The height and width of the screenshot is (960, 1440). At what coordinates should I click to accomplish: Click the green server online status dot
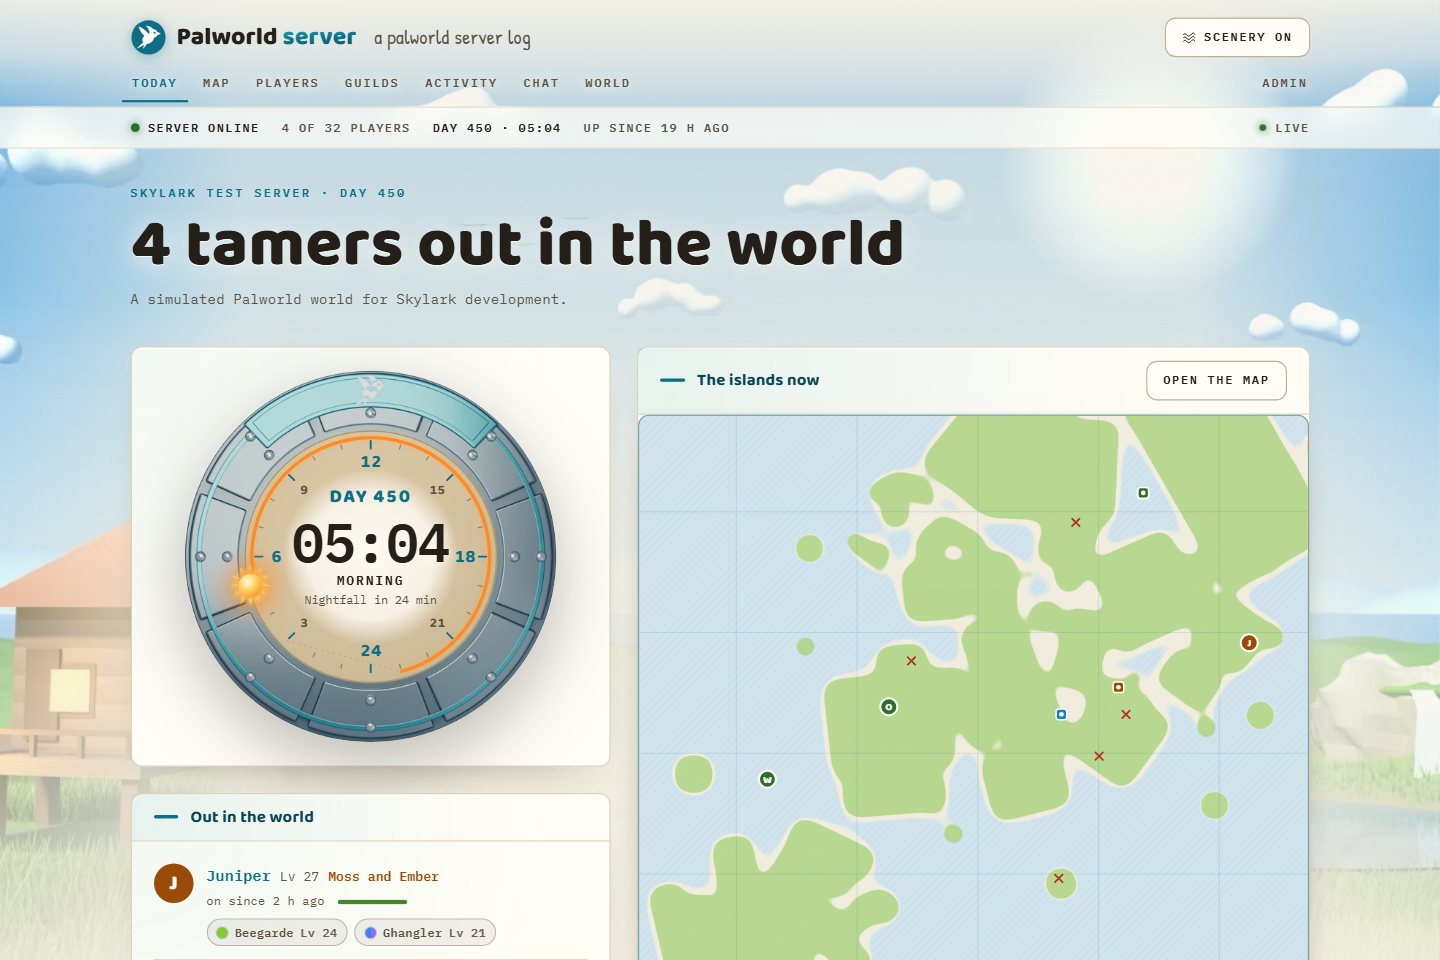(x=135, y=128)
